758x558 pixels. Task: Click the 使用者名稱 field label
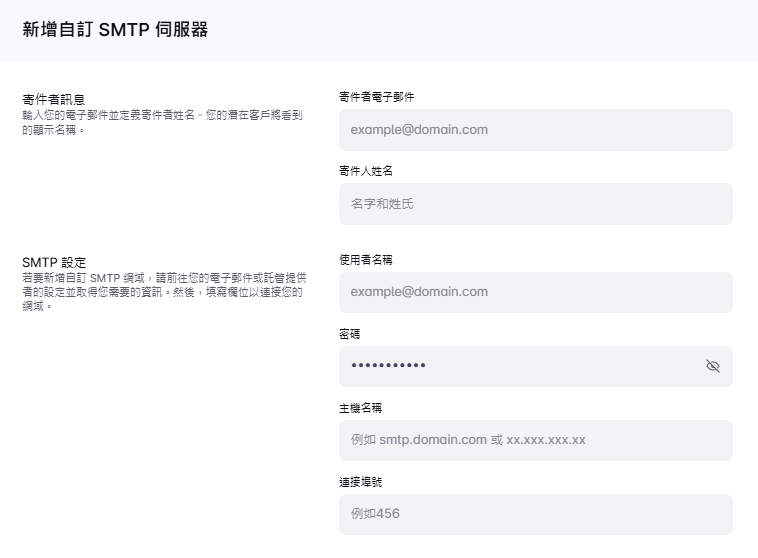click(365, 259)
